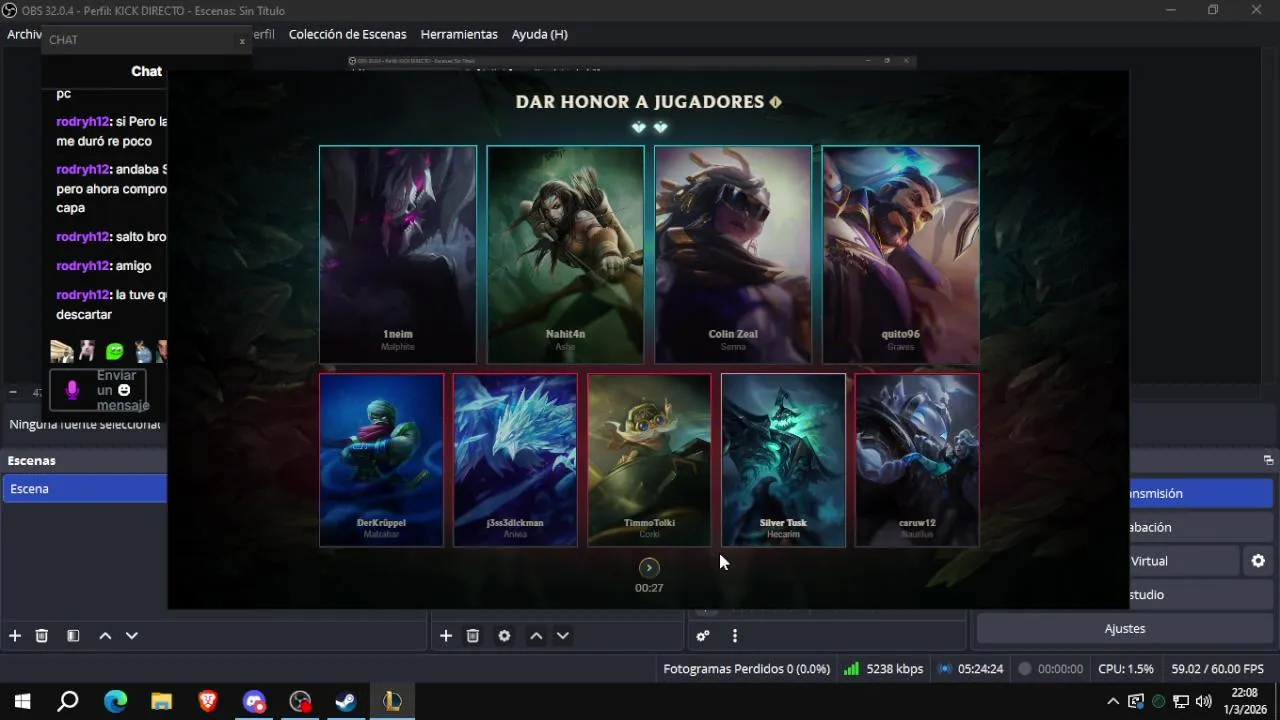The image size is (1280, 720).
Task: Open Windows search from taskbar
Action: pos(68,702)
